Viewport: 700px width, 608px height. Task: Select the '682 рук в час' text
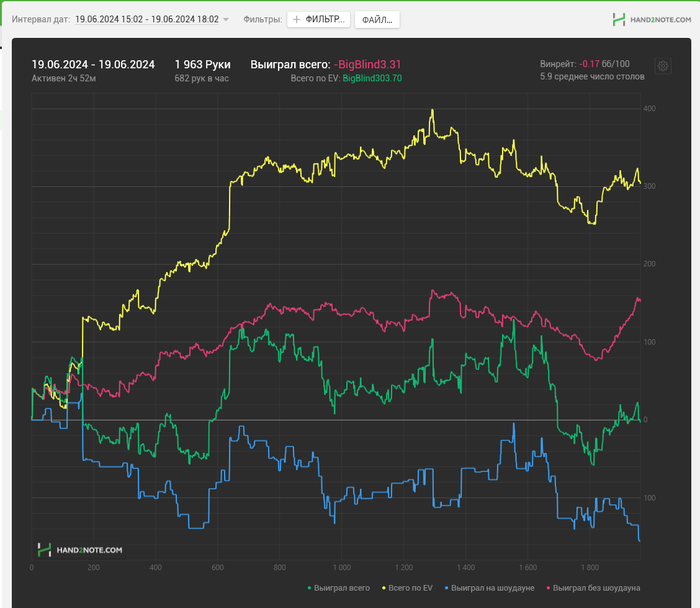click(202, 78)
